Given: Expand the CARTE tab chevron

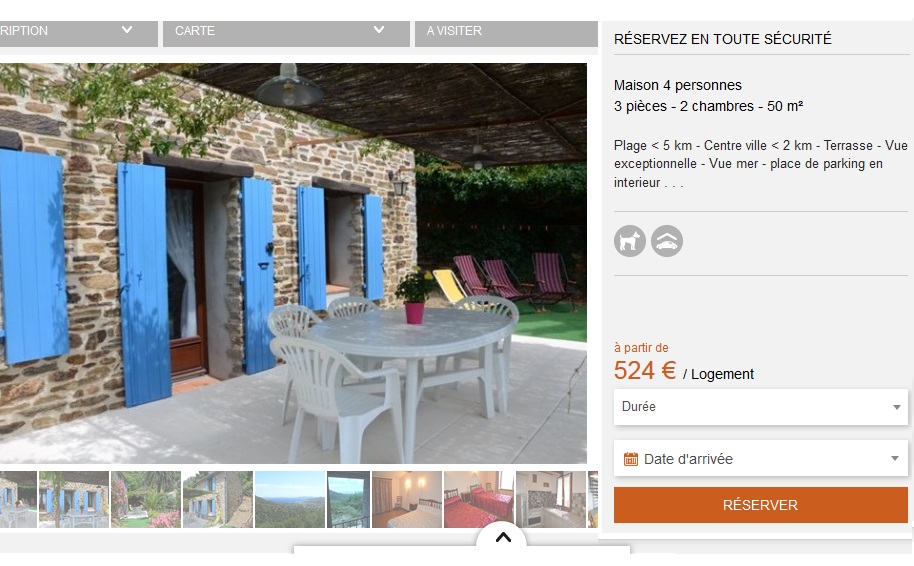Looking at the screenshot, I should (379, 30).
